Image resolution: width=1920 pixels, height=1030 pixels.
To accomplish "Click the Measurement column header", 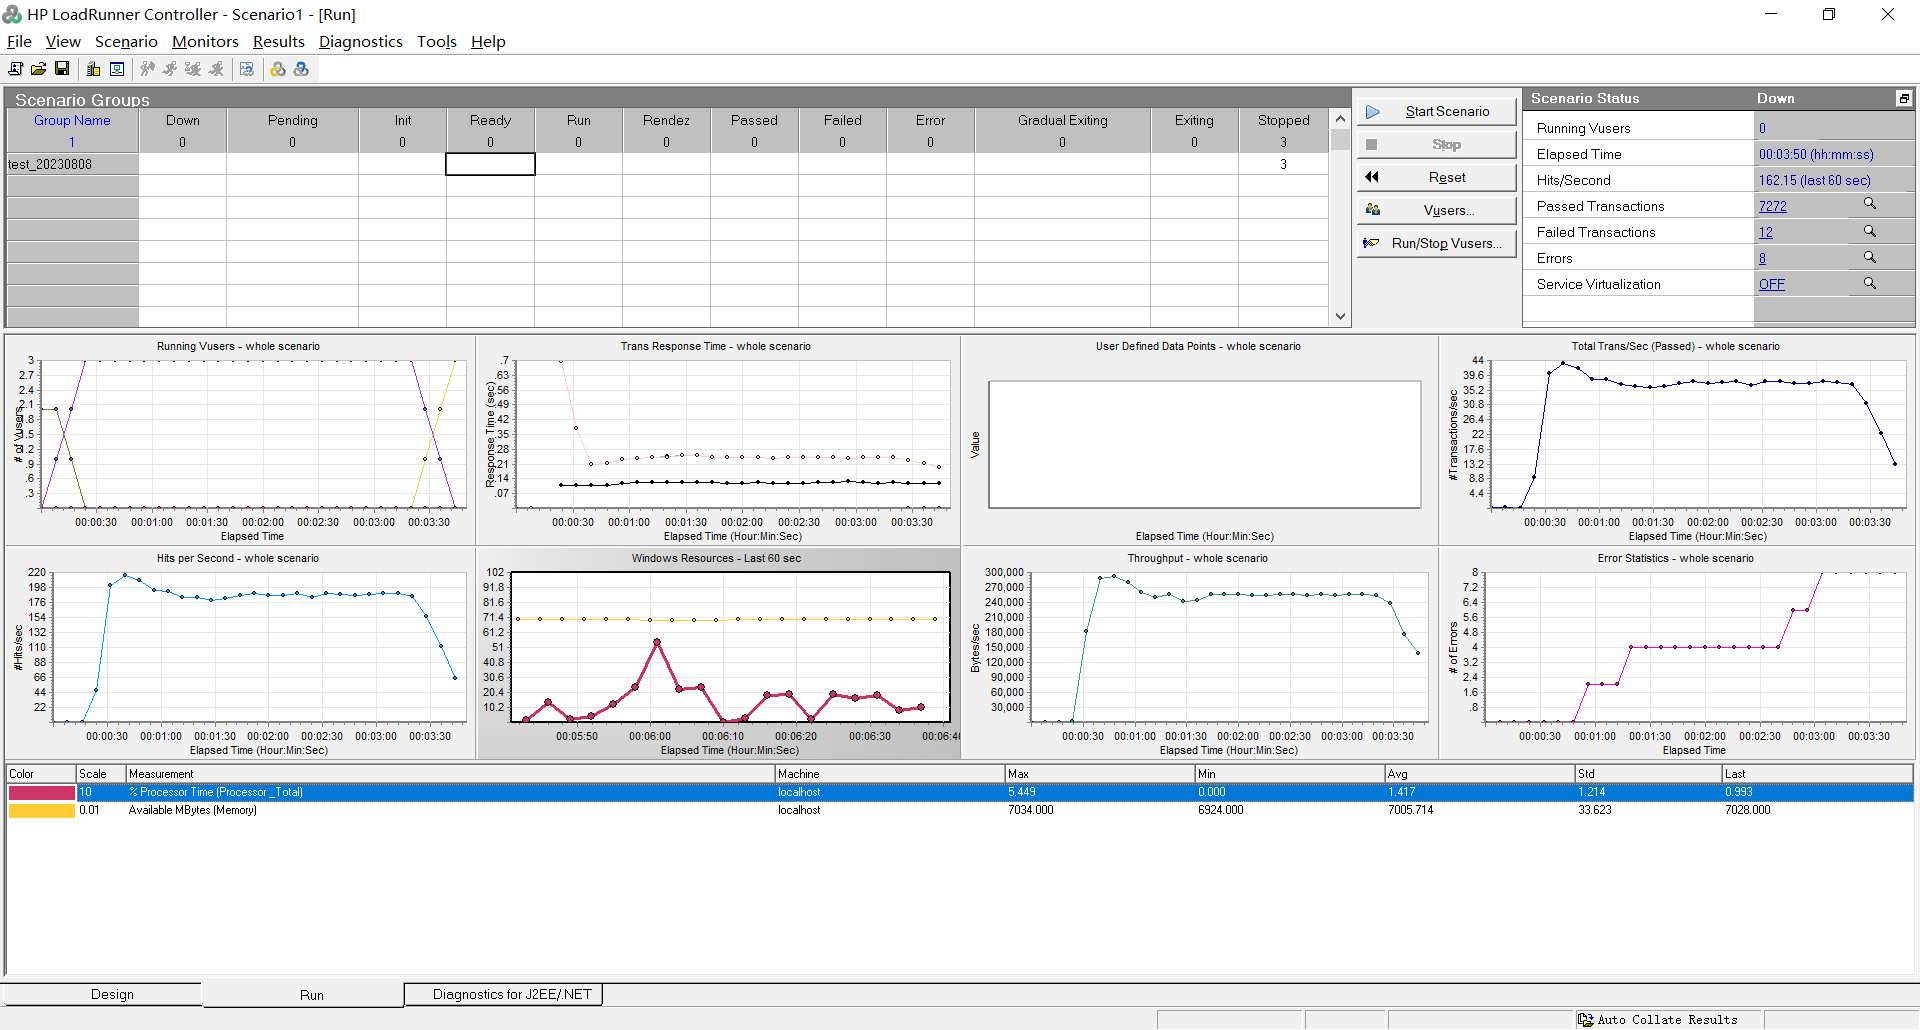I will [x=450, y=774].
